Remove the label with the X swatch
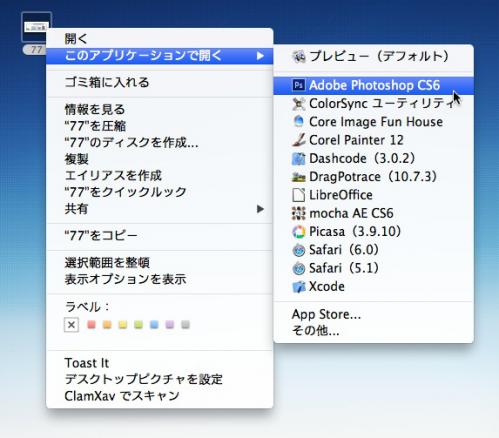Image resolution: width=499 pixels, height=438 pixels. [x=71, y=325]
